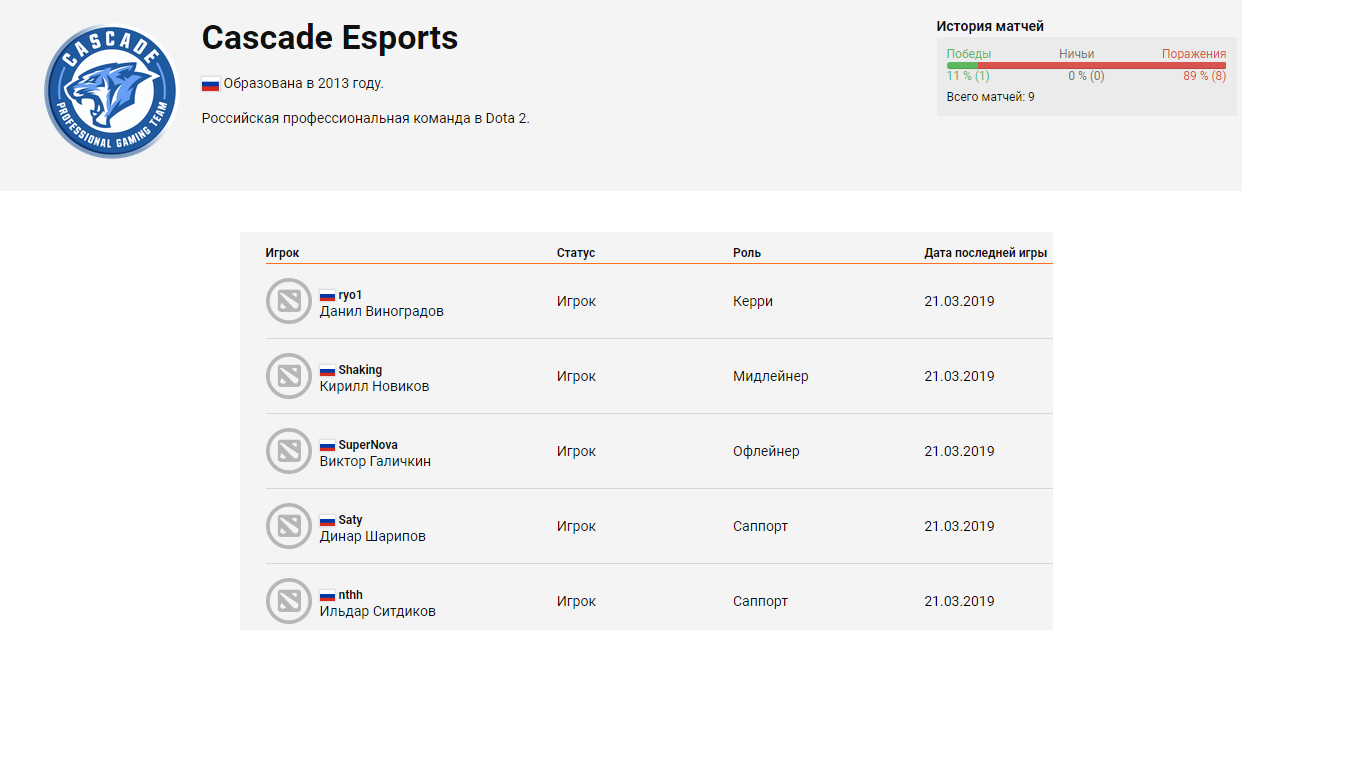Sort by Дата последней игры header
This screenshot has height=768, width=1366.
985,253
